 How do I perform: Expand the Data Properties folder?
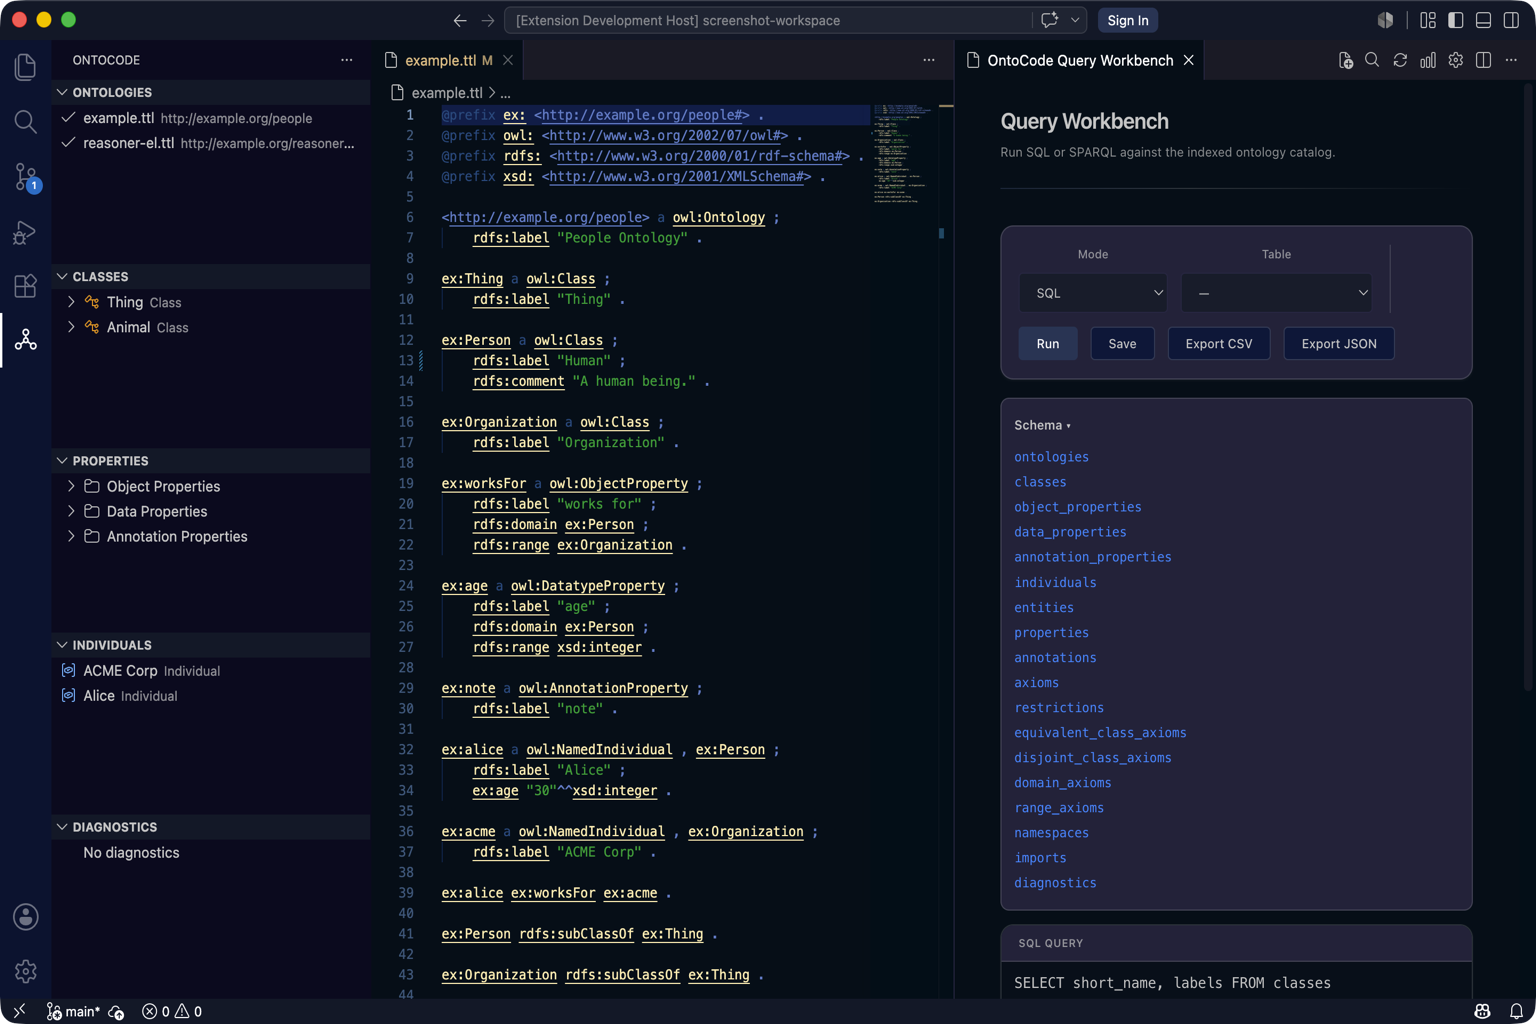[71, 511]
